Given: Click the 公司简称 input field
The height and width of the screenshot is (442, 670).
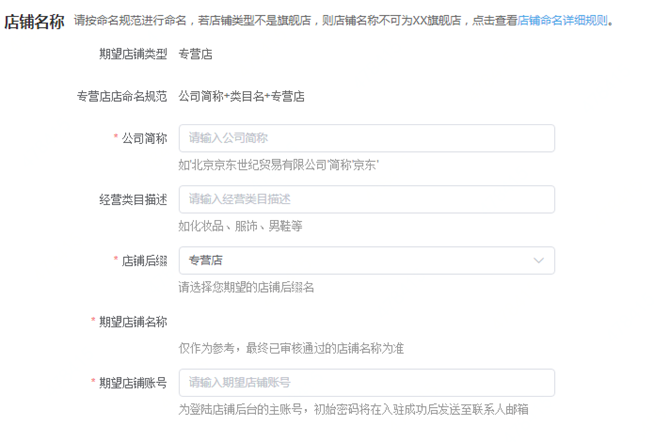Looking at the screenshot, I should 367,138.
